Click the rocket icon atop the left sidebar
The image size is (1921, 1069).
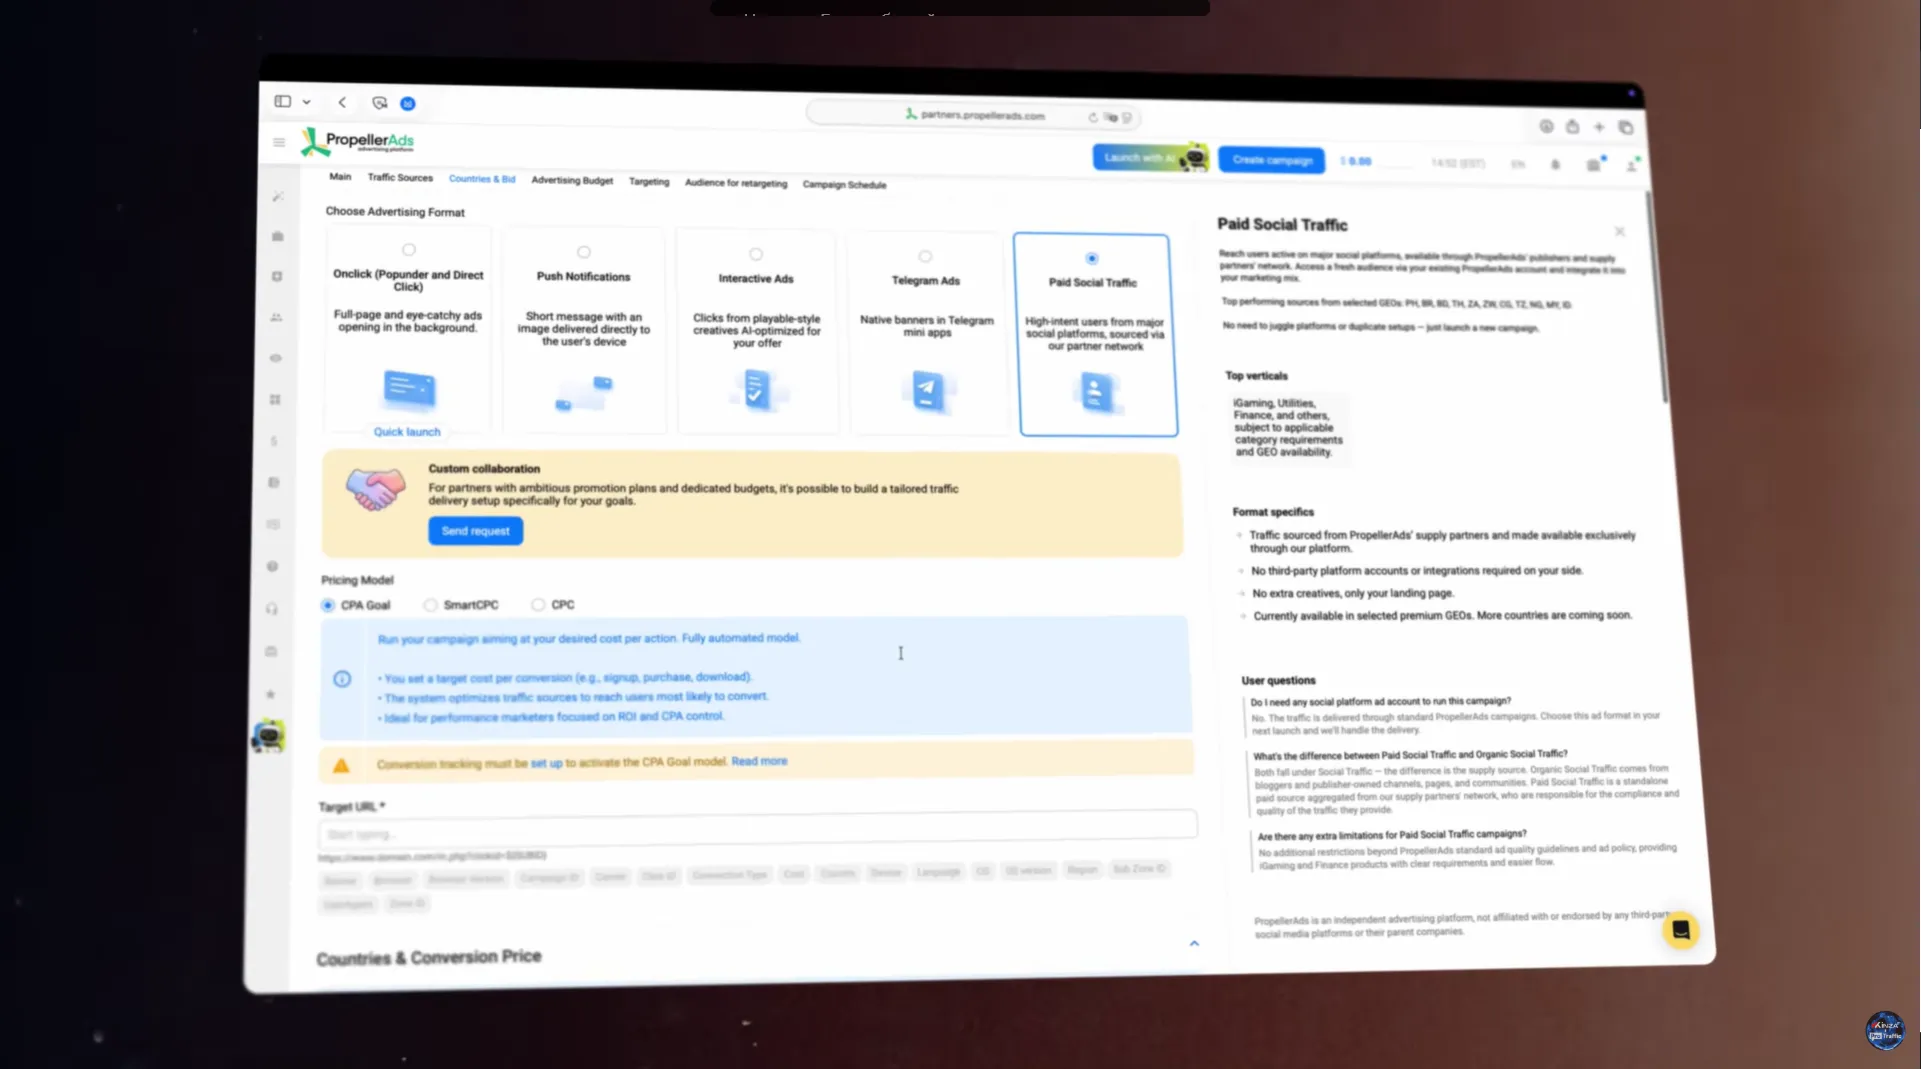click(278, 196)
